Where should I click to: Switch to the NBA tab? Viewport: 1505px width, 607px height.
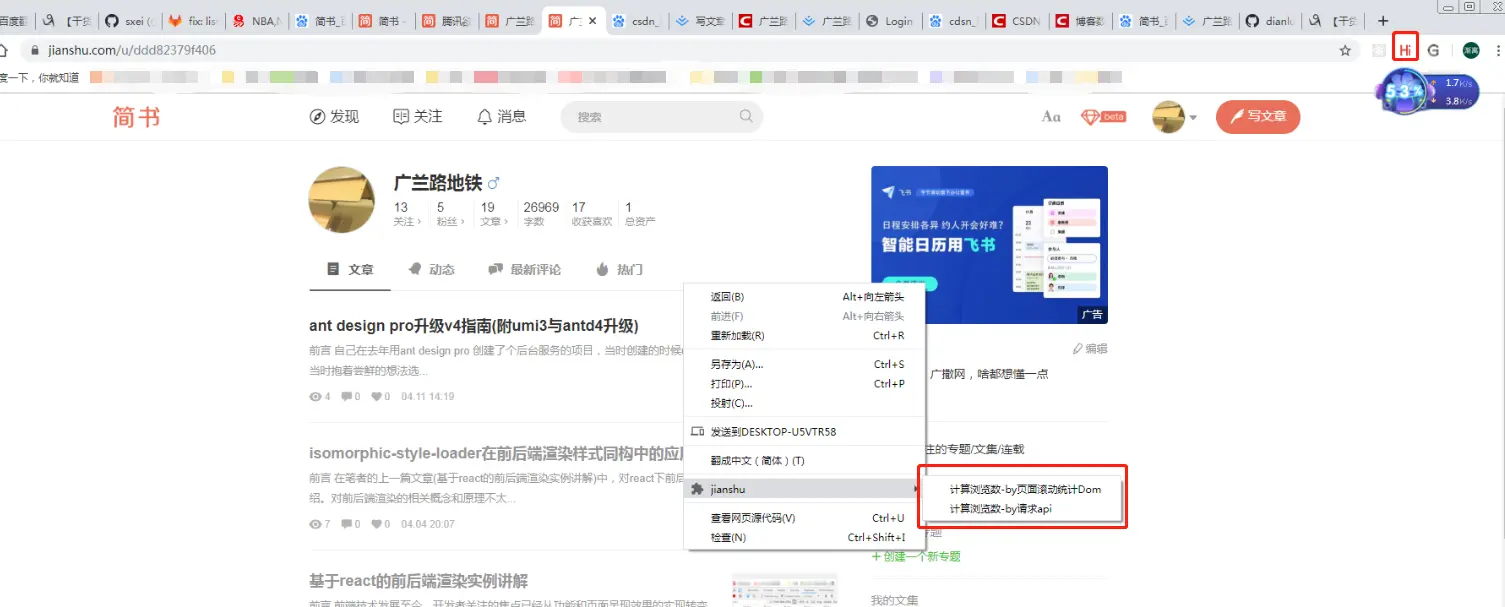coord(255,20)
